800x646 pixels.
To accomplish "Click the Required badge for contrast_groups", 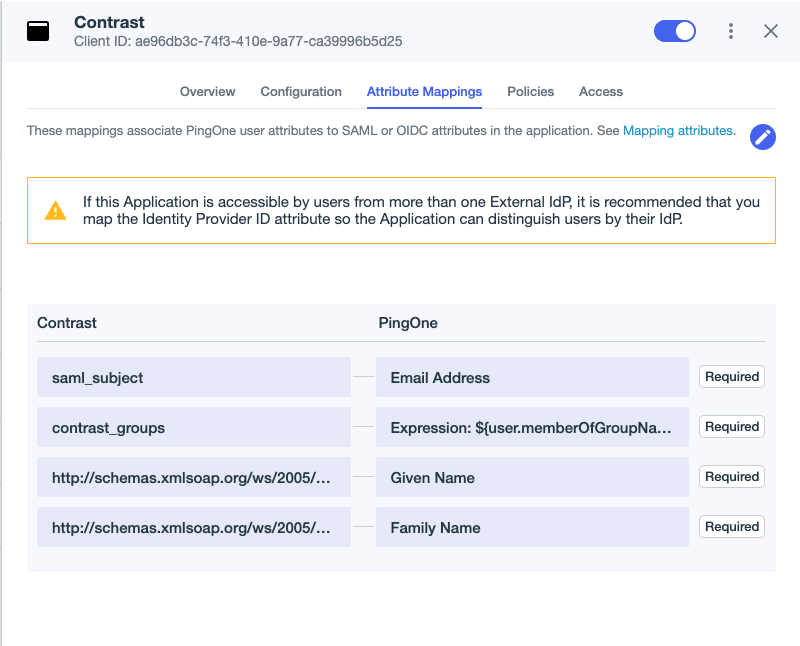I will (x=732, y=427).
